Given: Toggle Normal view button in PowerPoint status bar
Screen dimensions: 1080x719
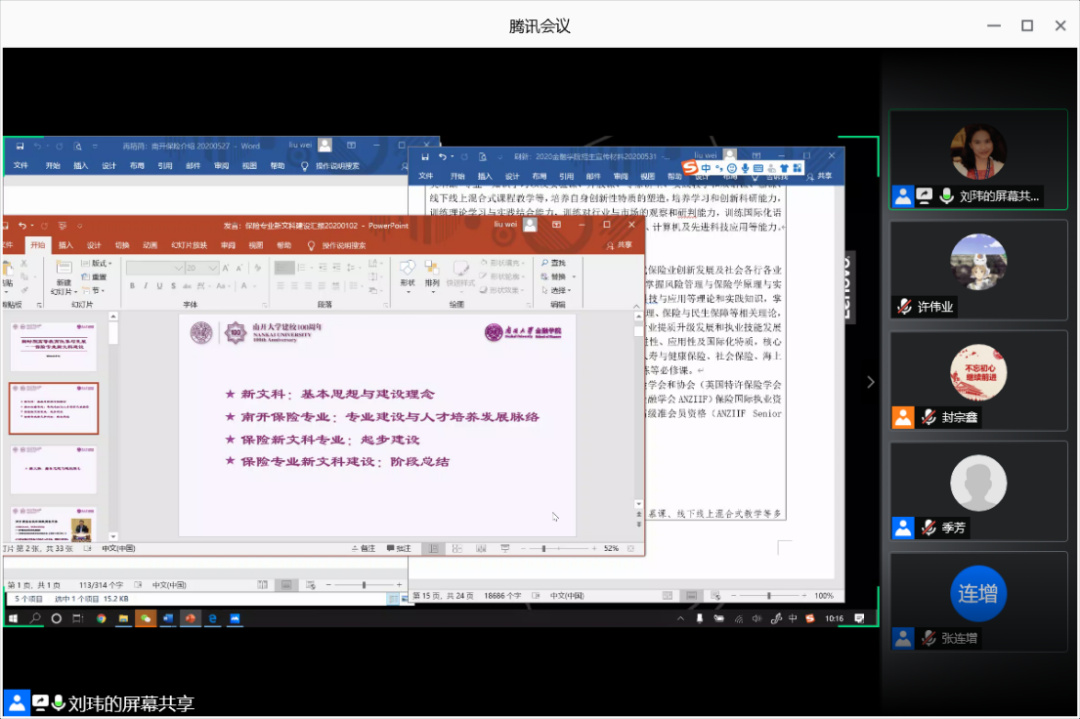Looking at the screenshot, I should click(433, 548).
